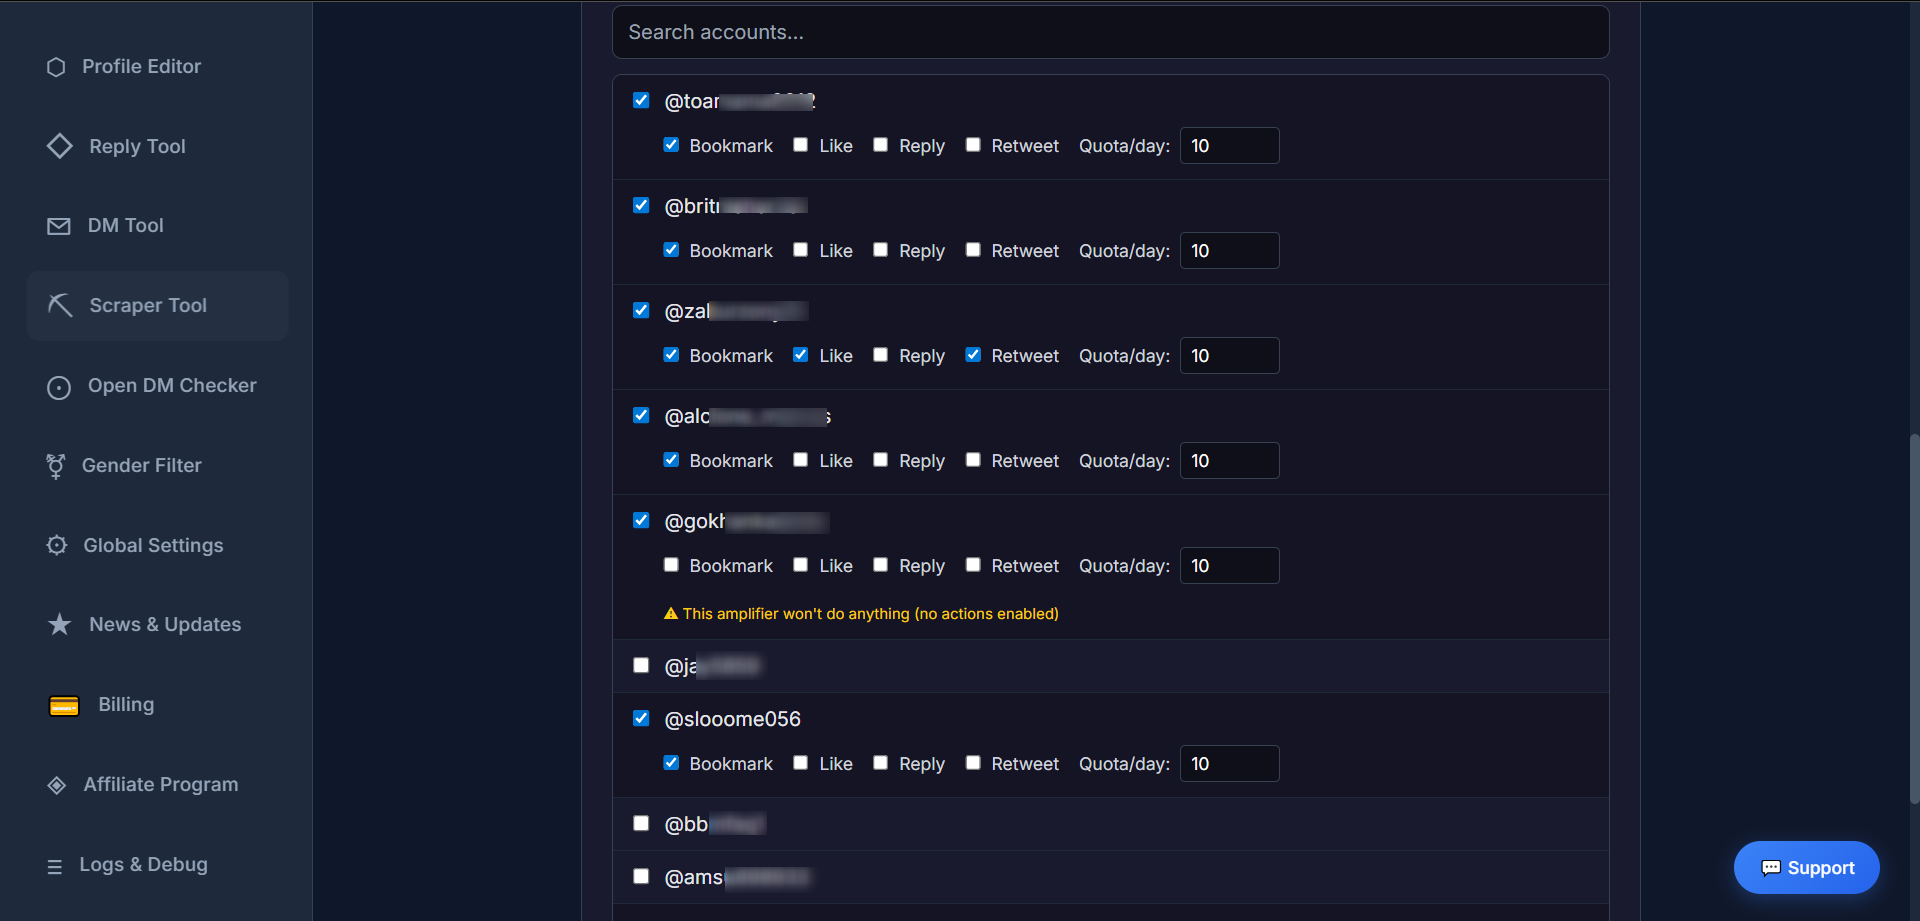Click the DM Tool envelope icon
The height and width of the screenshot is (921, 1920).
(59, 226)
